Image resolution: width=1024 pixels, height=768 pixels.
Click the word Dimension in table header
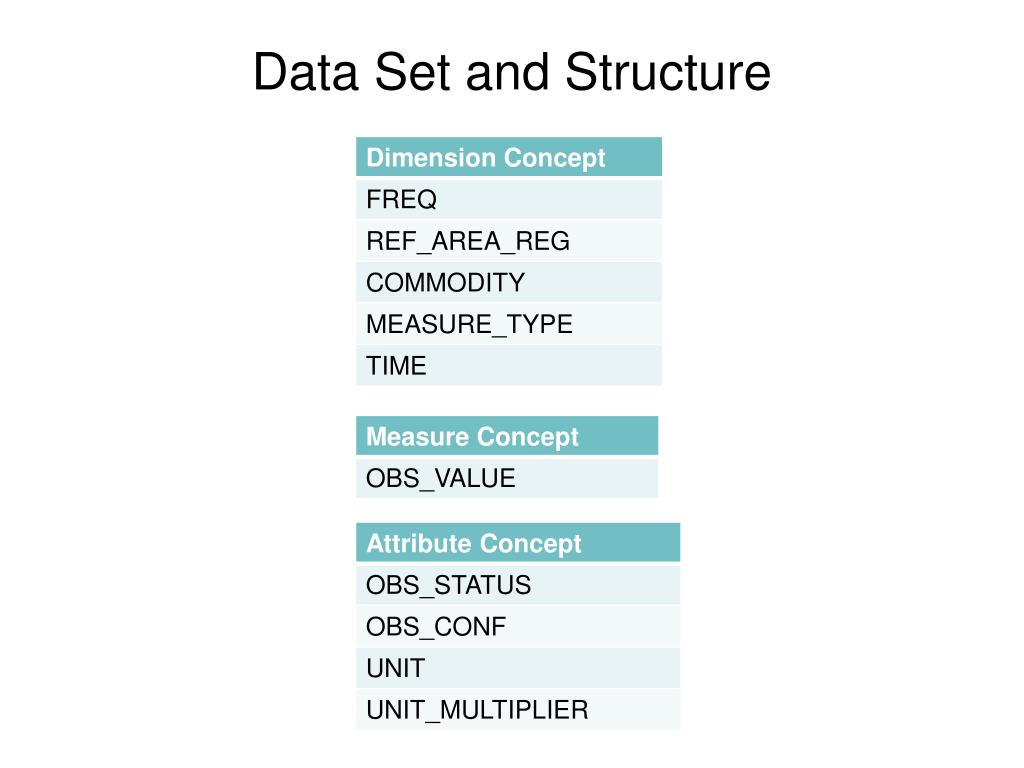pyautogui.click(x=431, y=157)
